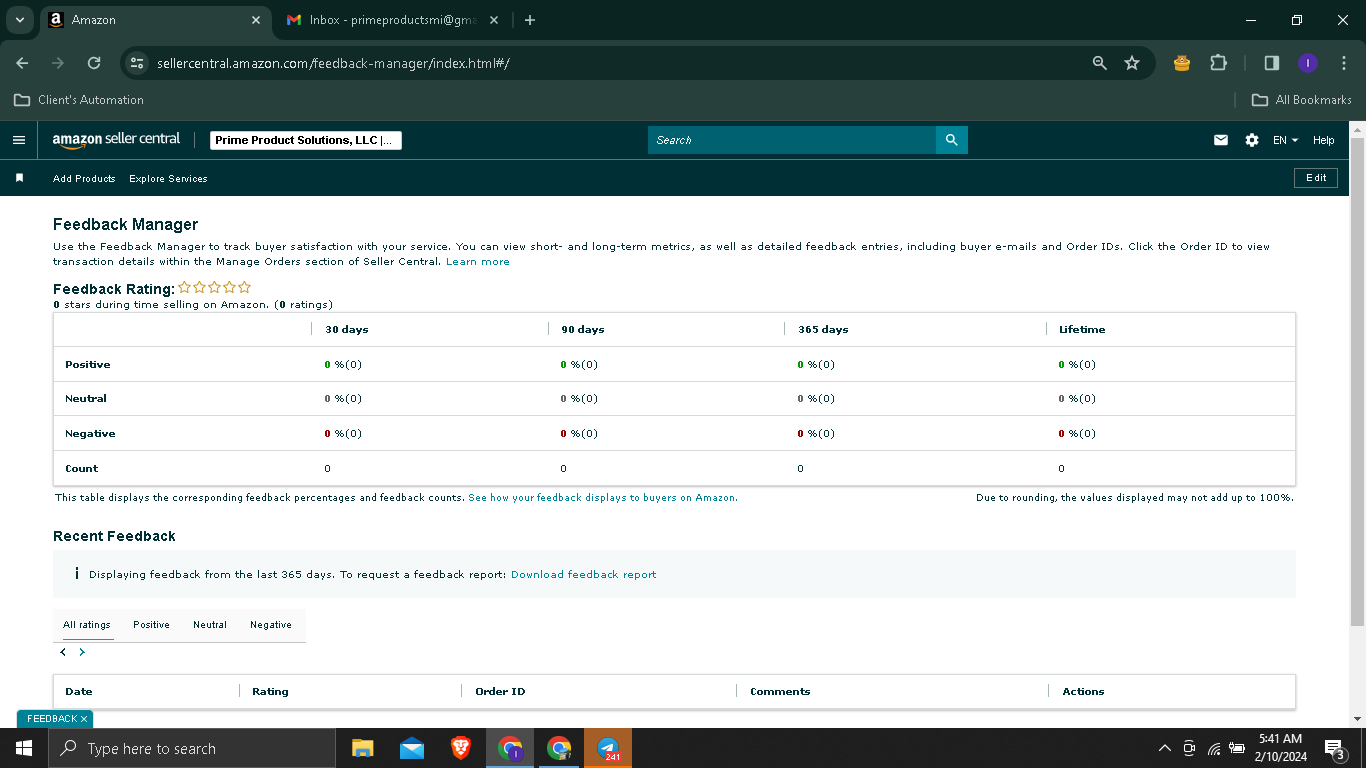Close the Amazon browser tab
Image resolution: width=1366 pixels, height=768 pixels.
[256, 20]
